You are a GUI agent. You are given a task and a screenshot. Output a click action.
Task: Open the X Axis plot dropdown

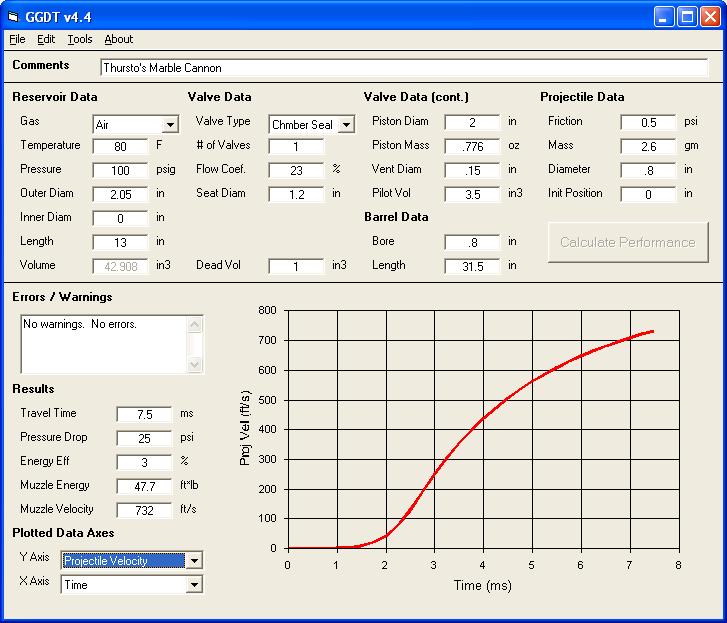click(194, 585)
